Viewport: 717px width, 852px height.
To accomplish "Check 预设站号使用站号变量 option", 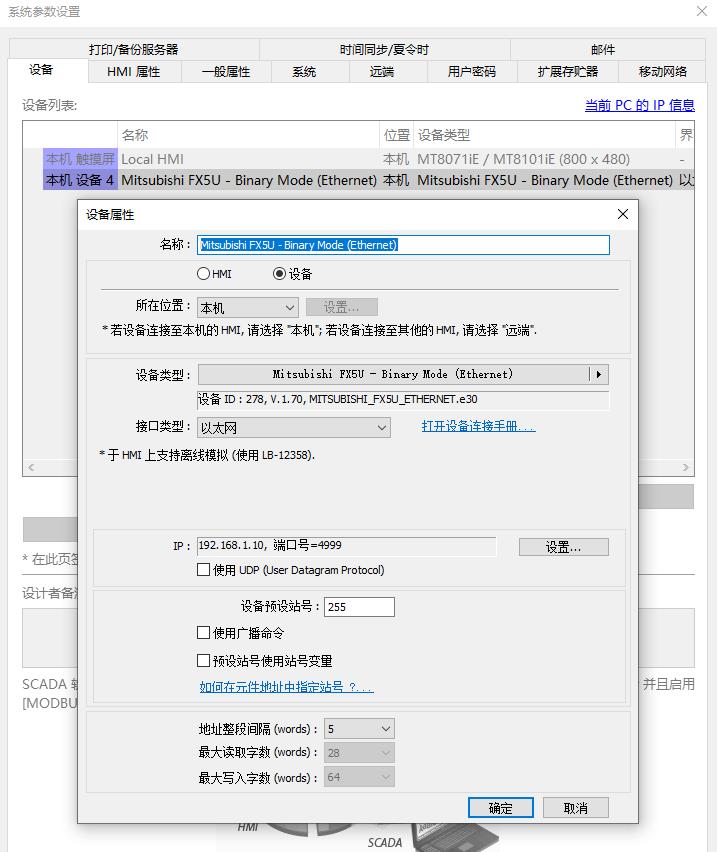I will 204,661.
